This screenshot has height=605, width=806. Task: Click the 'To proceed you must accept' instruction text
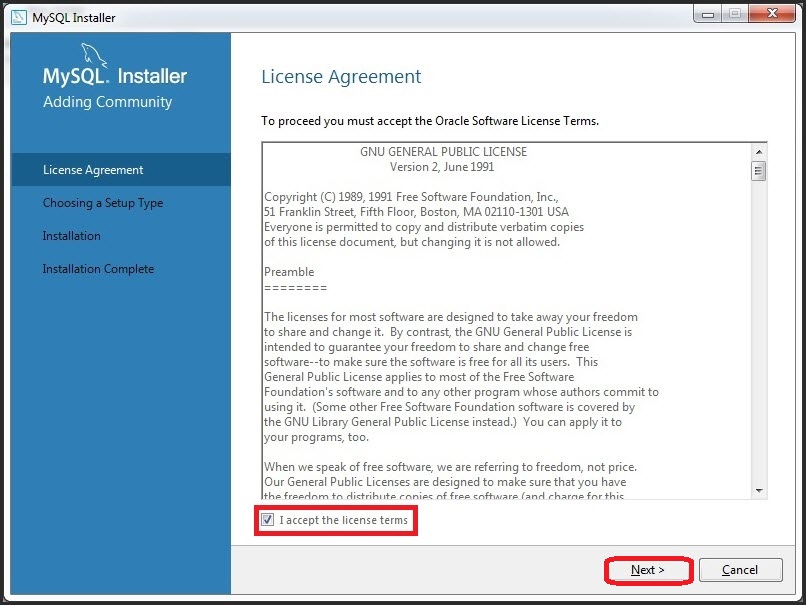[x=430, y=121]
